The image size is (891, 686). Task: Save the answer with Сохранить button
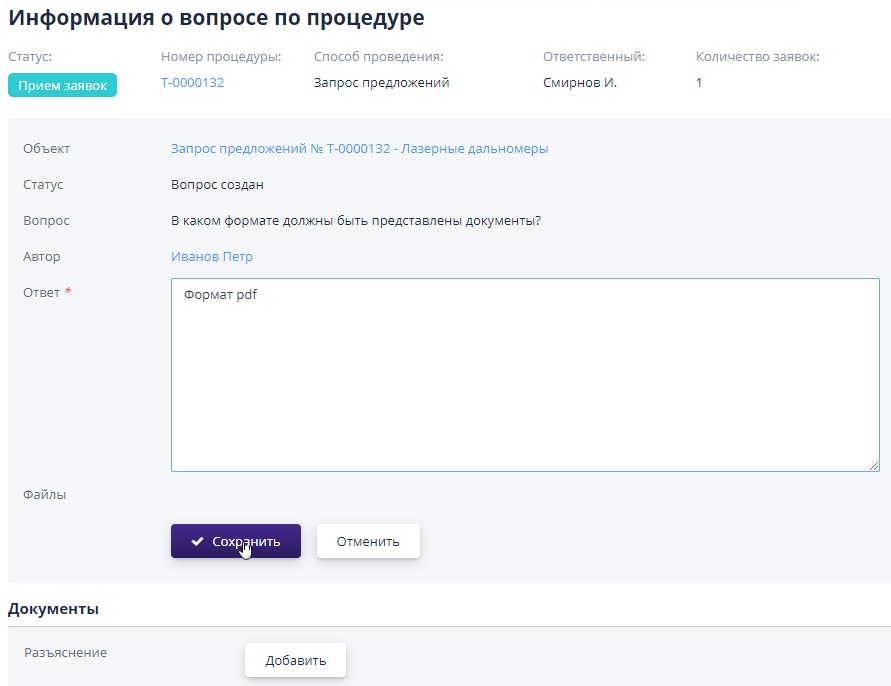point(235,540)
